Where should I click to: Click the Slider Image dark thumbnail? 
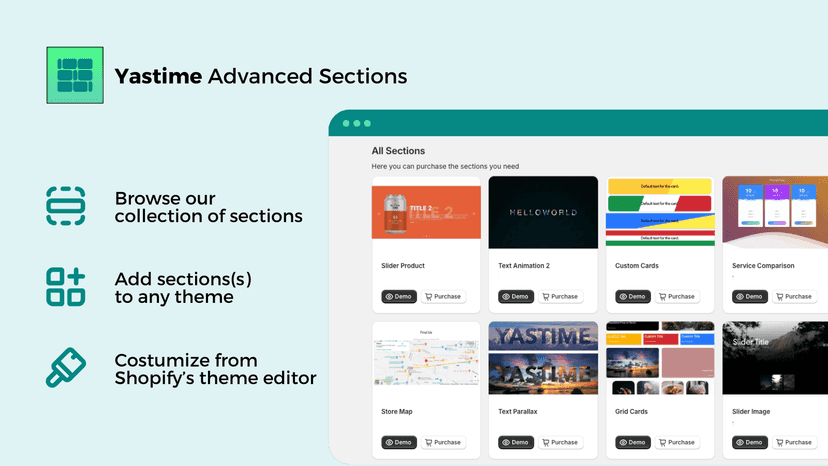pos(775,358)
